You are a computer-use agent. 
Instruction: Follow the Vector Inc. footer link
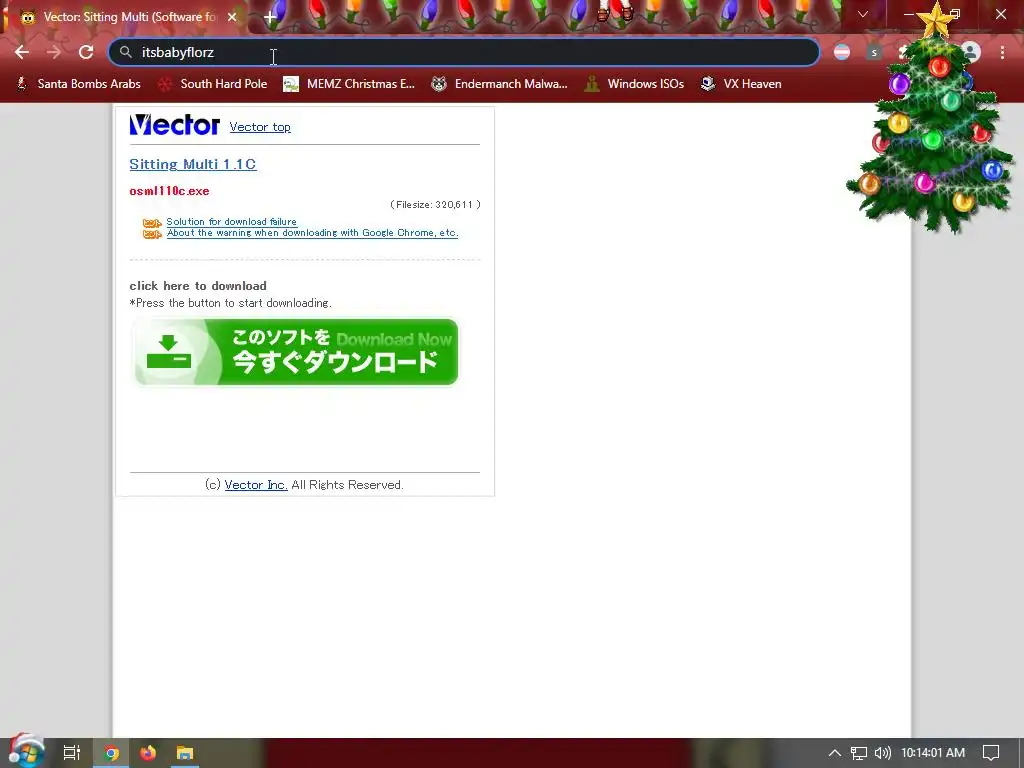coord(256,485)
